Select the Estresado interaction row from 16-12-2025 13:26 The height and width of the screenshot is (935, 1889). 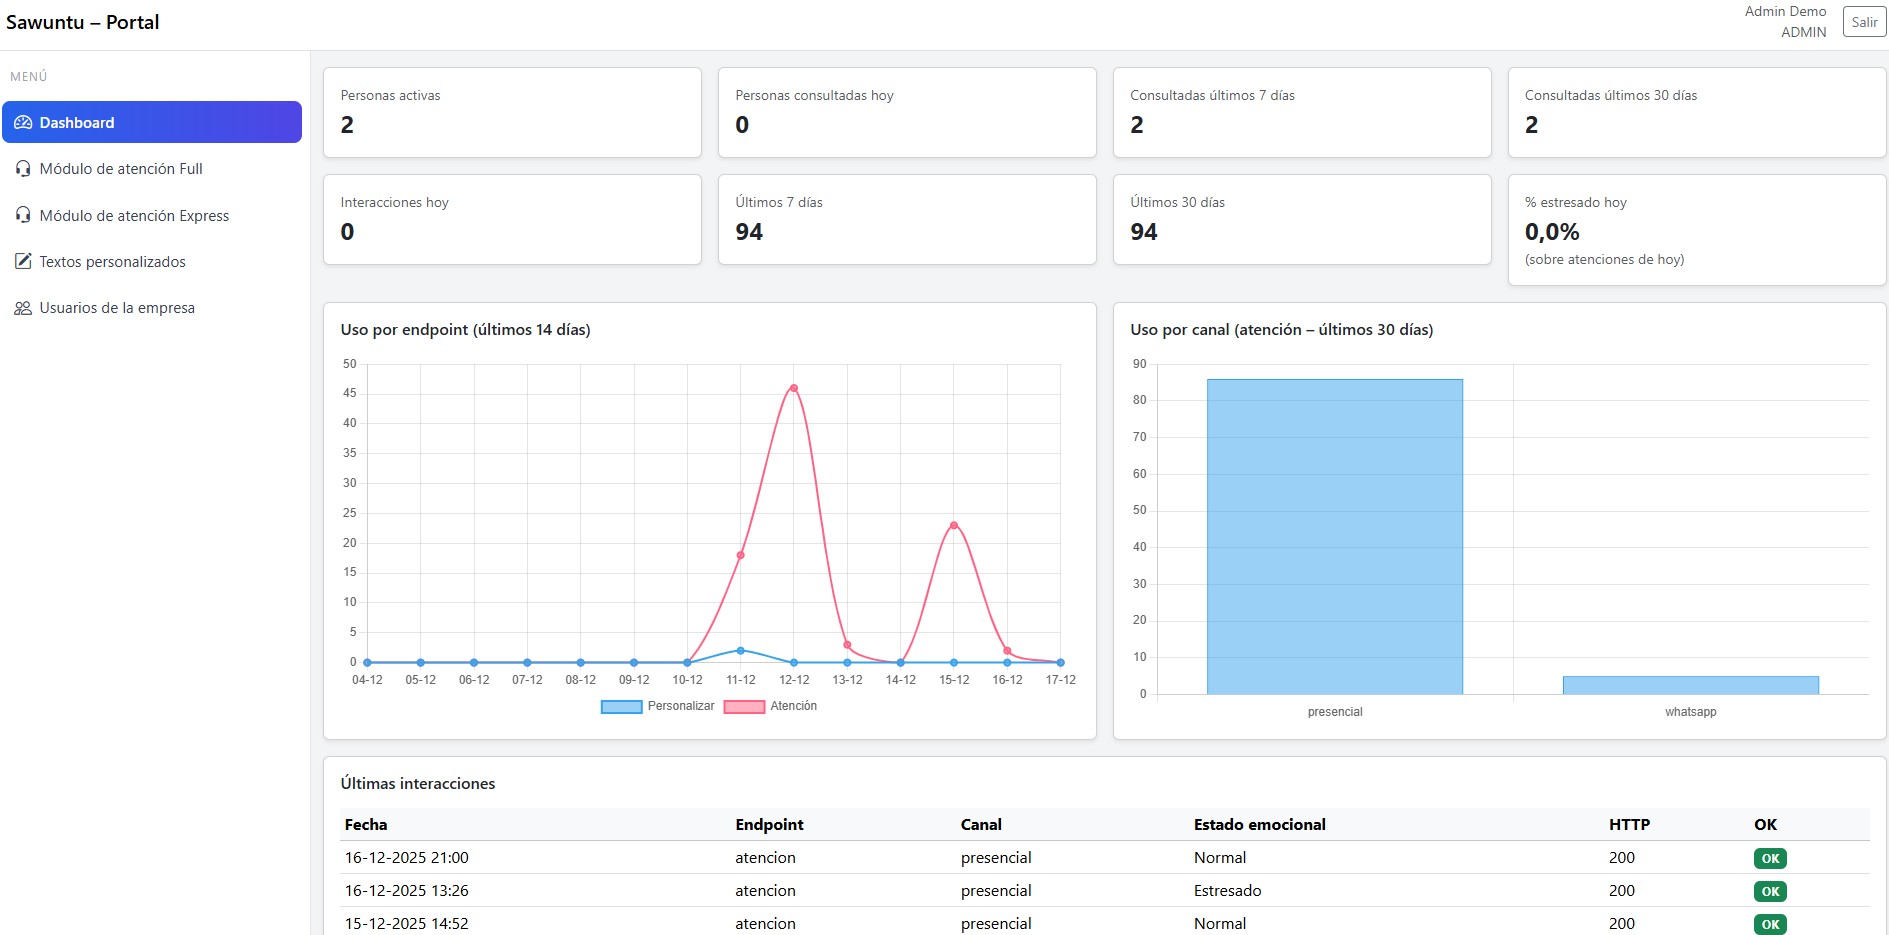tap(1104, 891)
